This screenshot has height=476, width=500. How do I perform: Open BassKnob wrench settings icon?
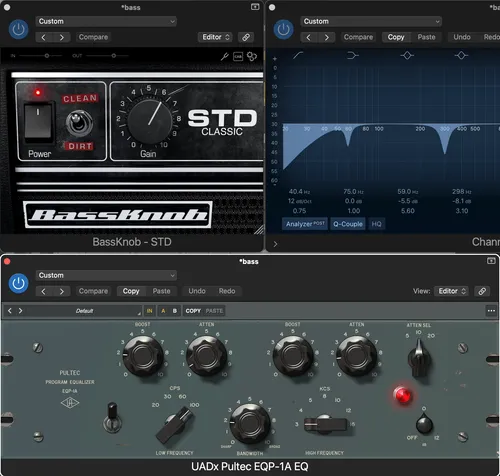pyautogui.click(x=224, y=56)
